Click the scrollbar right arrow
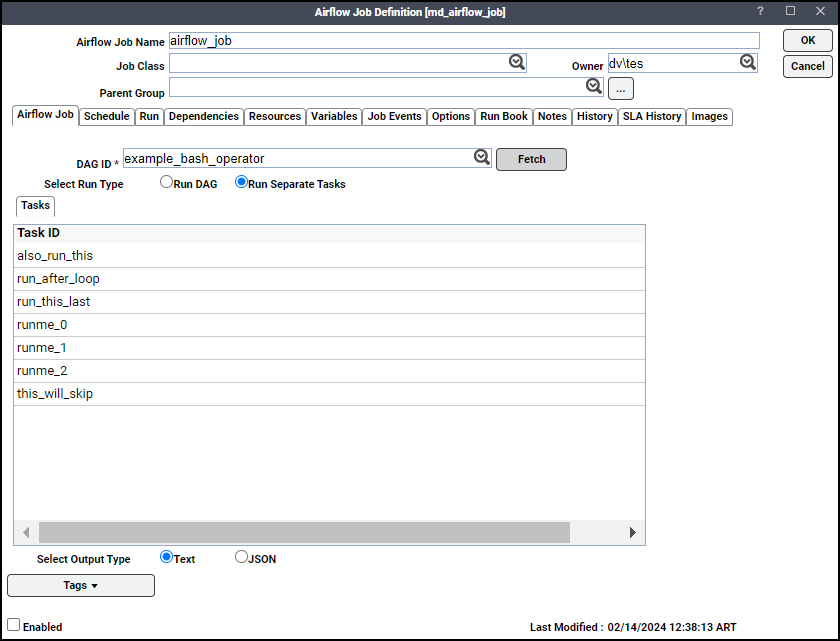The height and width of the screenshot is (641, 840). [x=633, y=532]
